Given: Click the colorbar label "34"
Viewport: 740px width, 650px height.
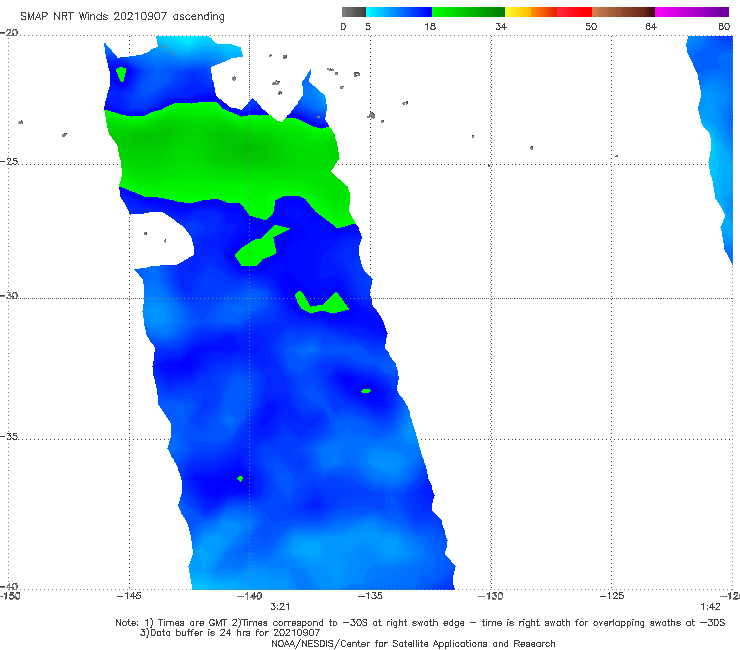Looking at the screenshot, I should coord(501,26).
